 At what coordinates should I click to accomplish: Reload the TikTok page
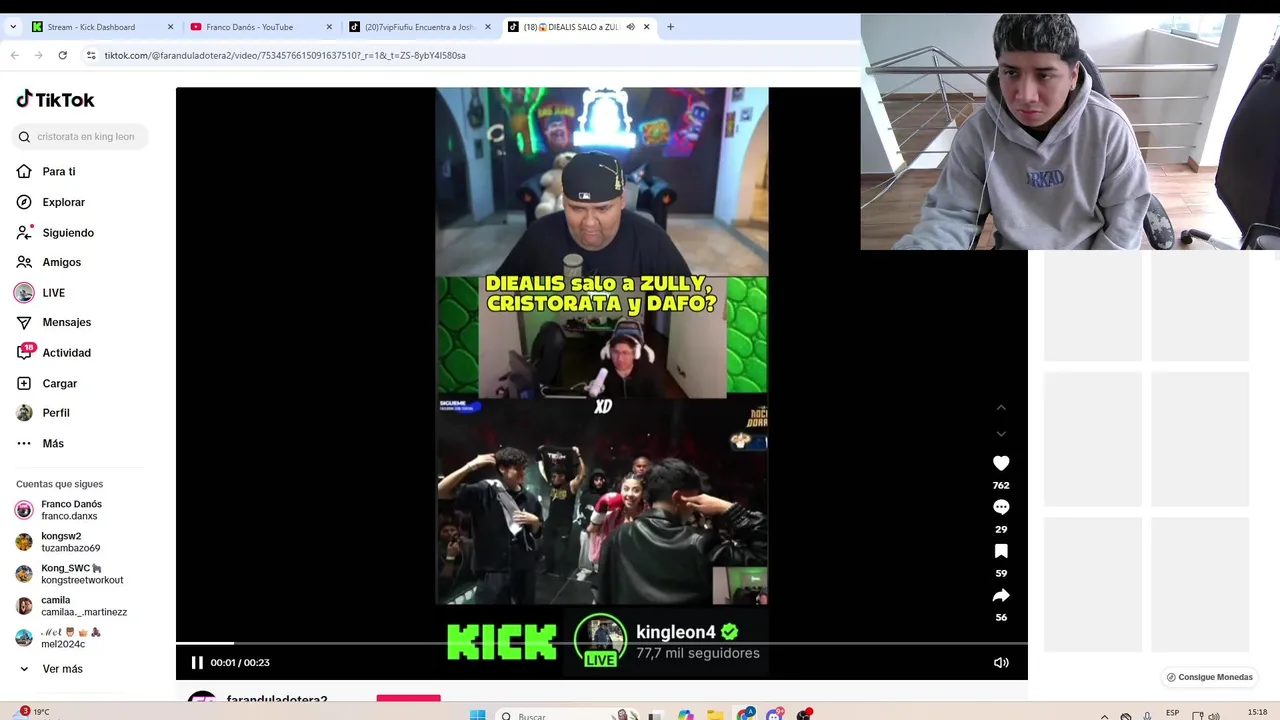[x=62, y=55]
